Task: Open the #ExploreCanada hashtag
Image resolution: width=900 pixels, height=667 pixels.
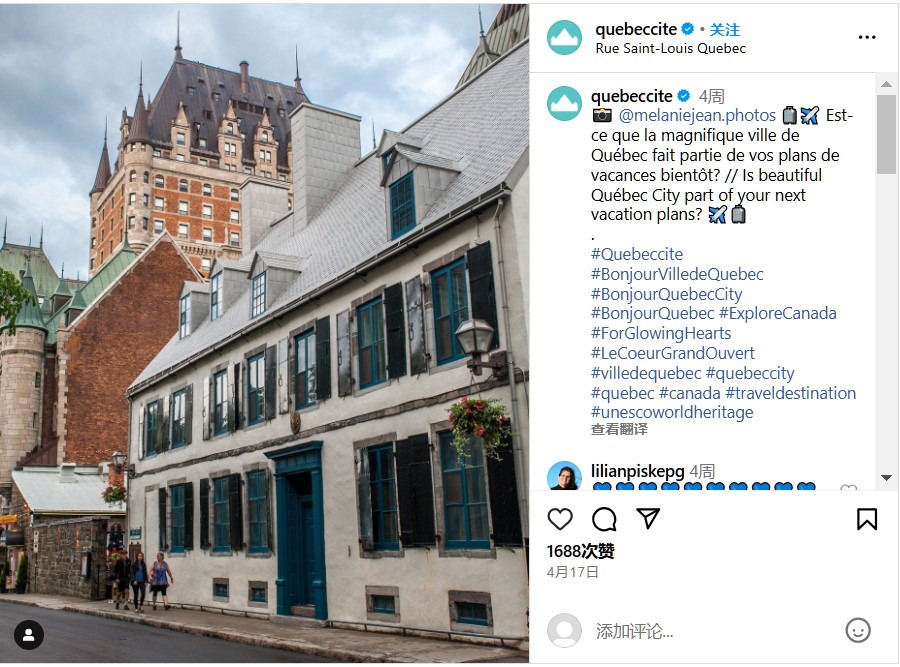Action: [x=777, y=313]
